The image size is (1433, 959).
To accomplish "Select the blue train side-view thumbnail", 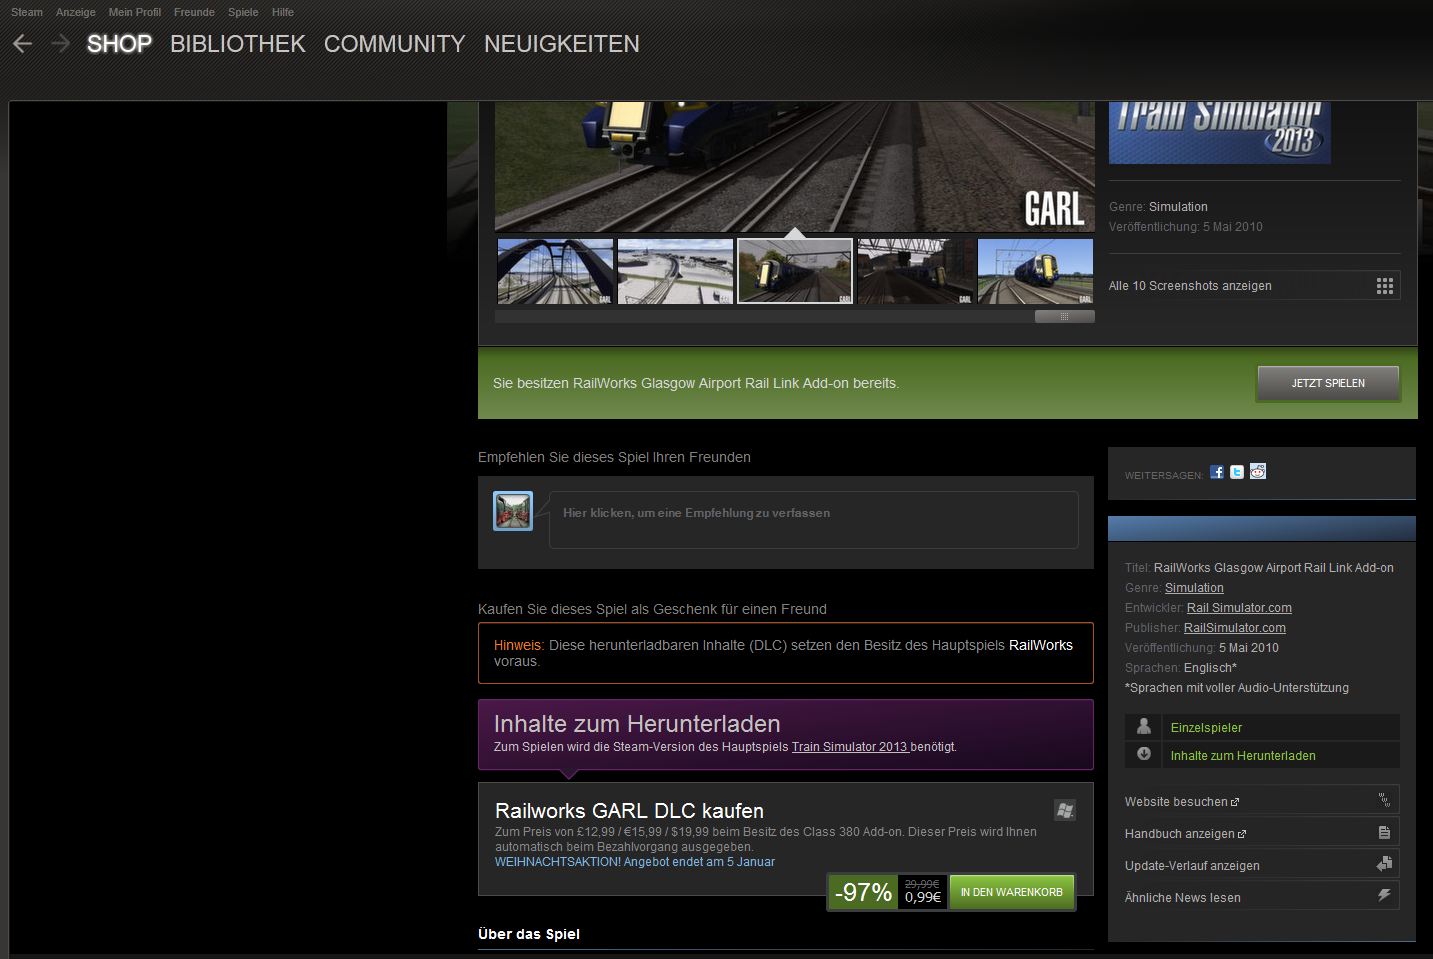I will pyautogui.click(x=1035, y=271).
